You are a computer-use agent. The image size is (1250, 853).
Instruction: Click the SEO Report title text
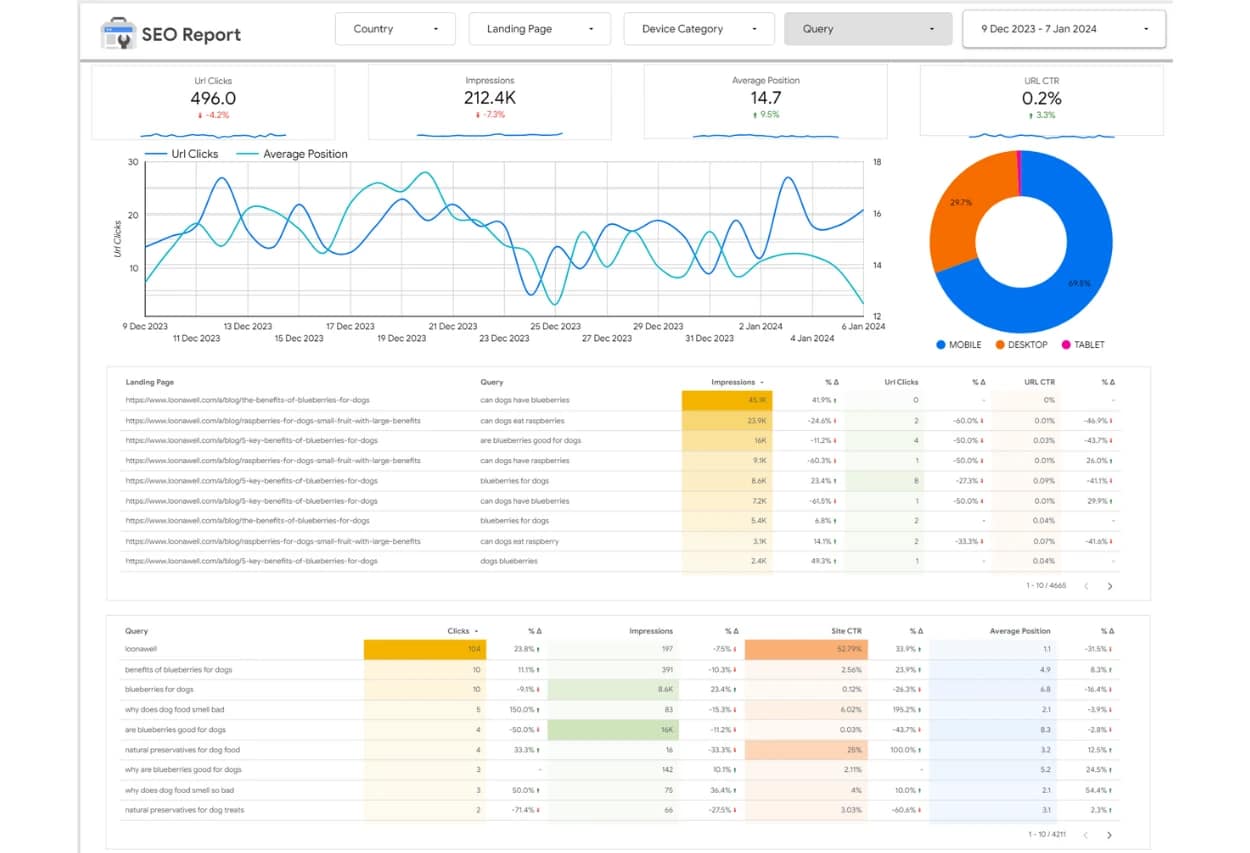191,35
